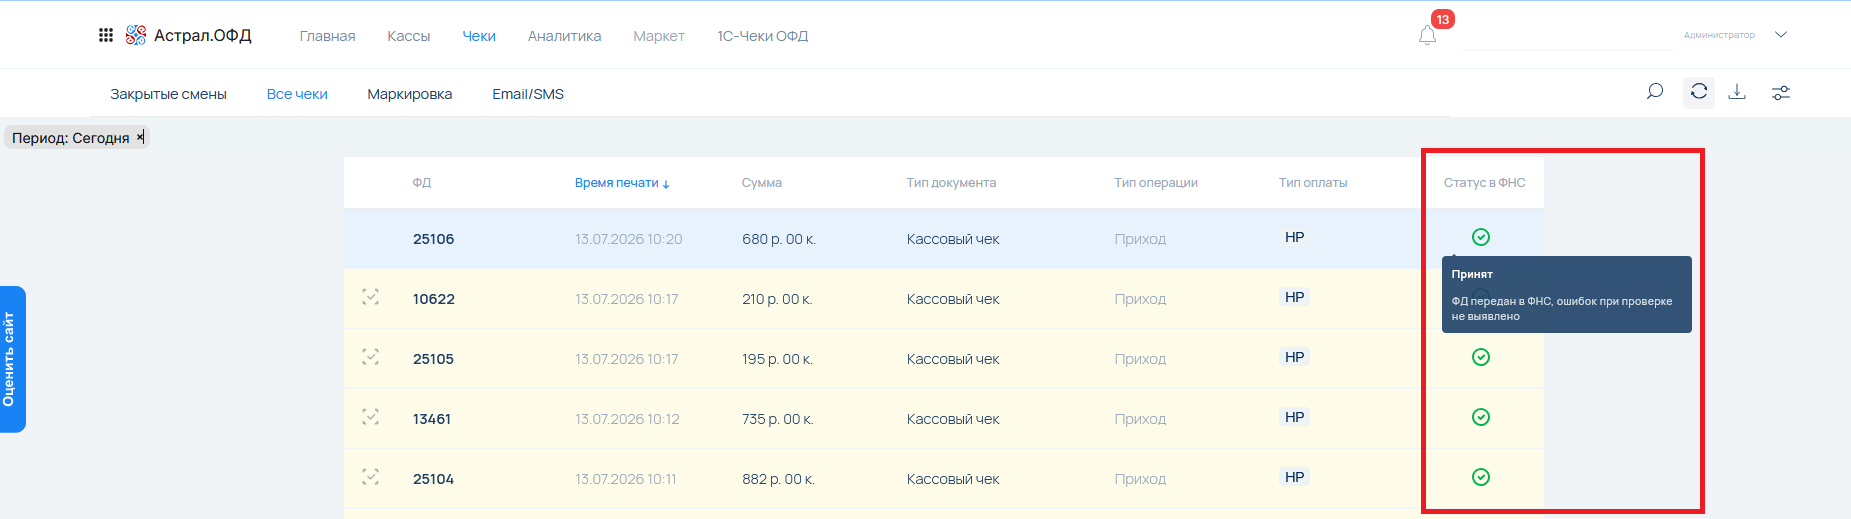Screen dimensions: 1851x519
Task: Click marking icon on row 25104
Action: [x=370, y=477]
